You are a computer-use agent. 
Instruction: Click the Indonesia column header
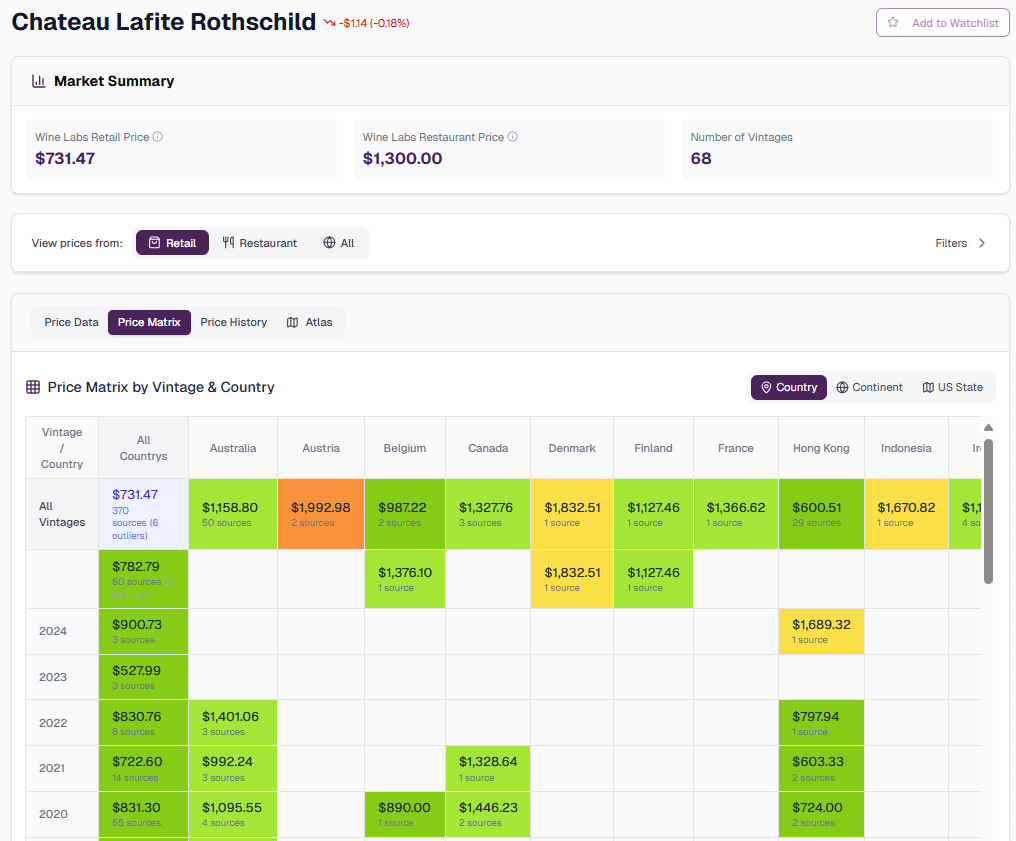(x=906, y=448)
